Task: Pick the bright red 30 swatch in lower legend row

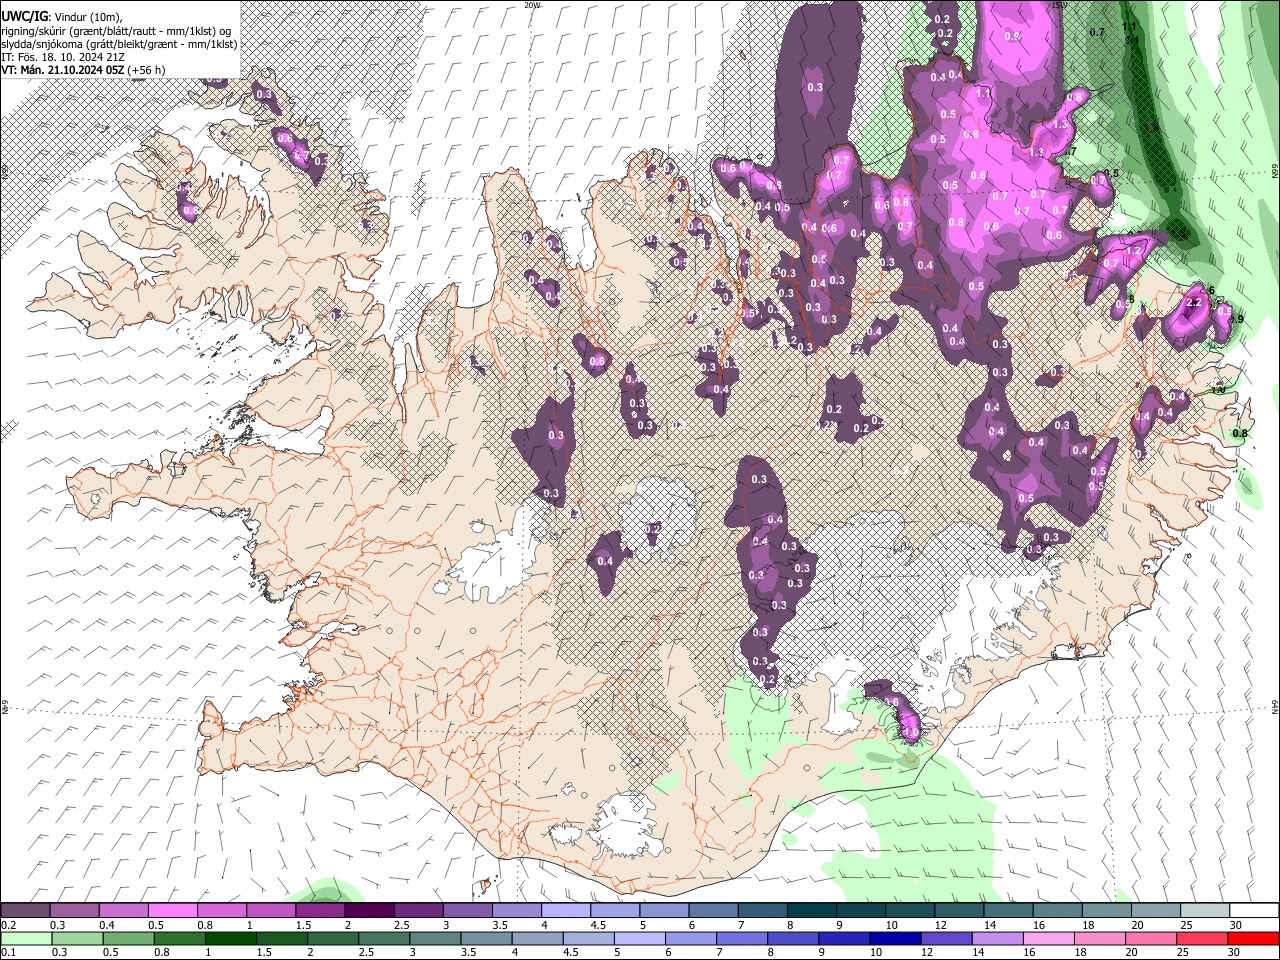Action: [1253, 938]
